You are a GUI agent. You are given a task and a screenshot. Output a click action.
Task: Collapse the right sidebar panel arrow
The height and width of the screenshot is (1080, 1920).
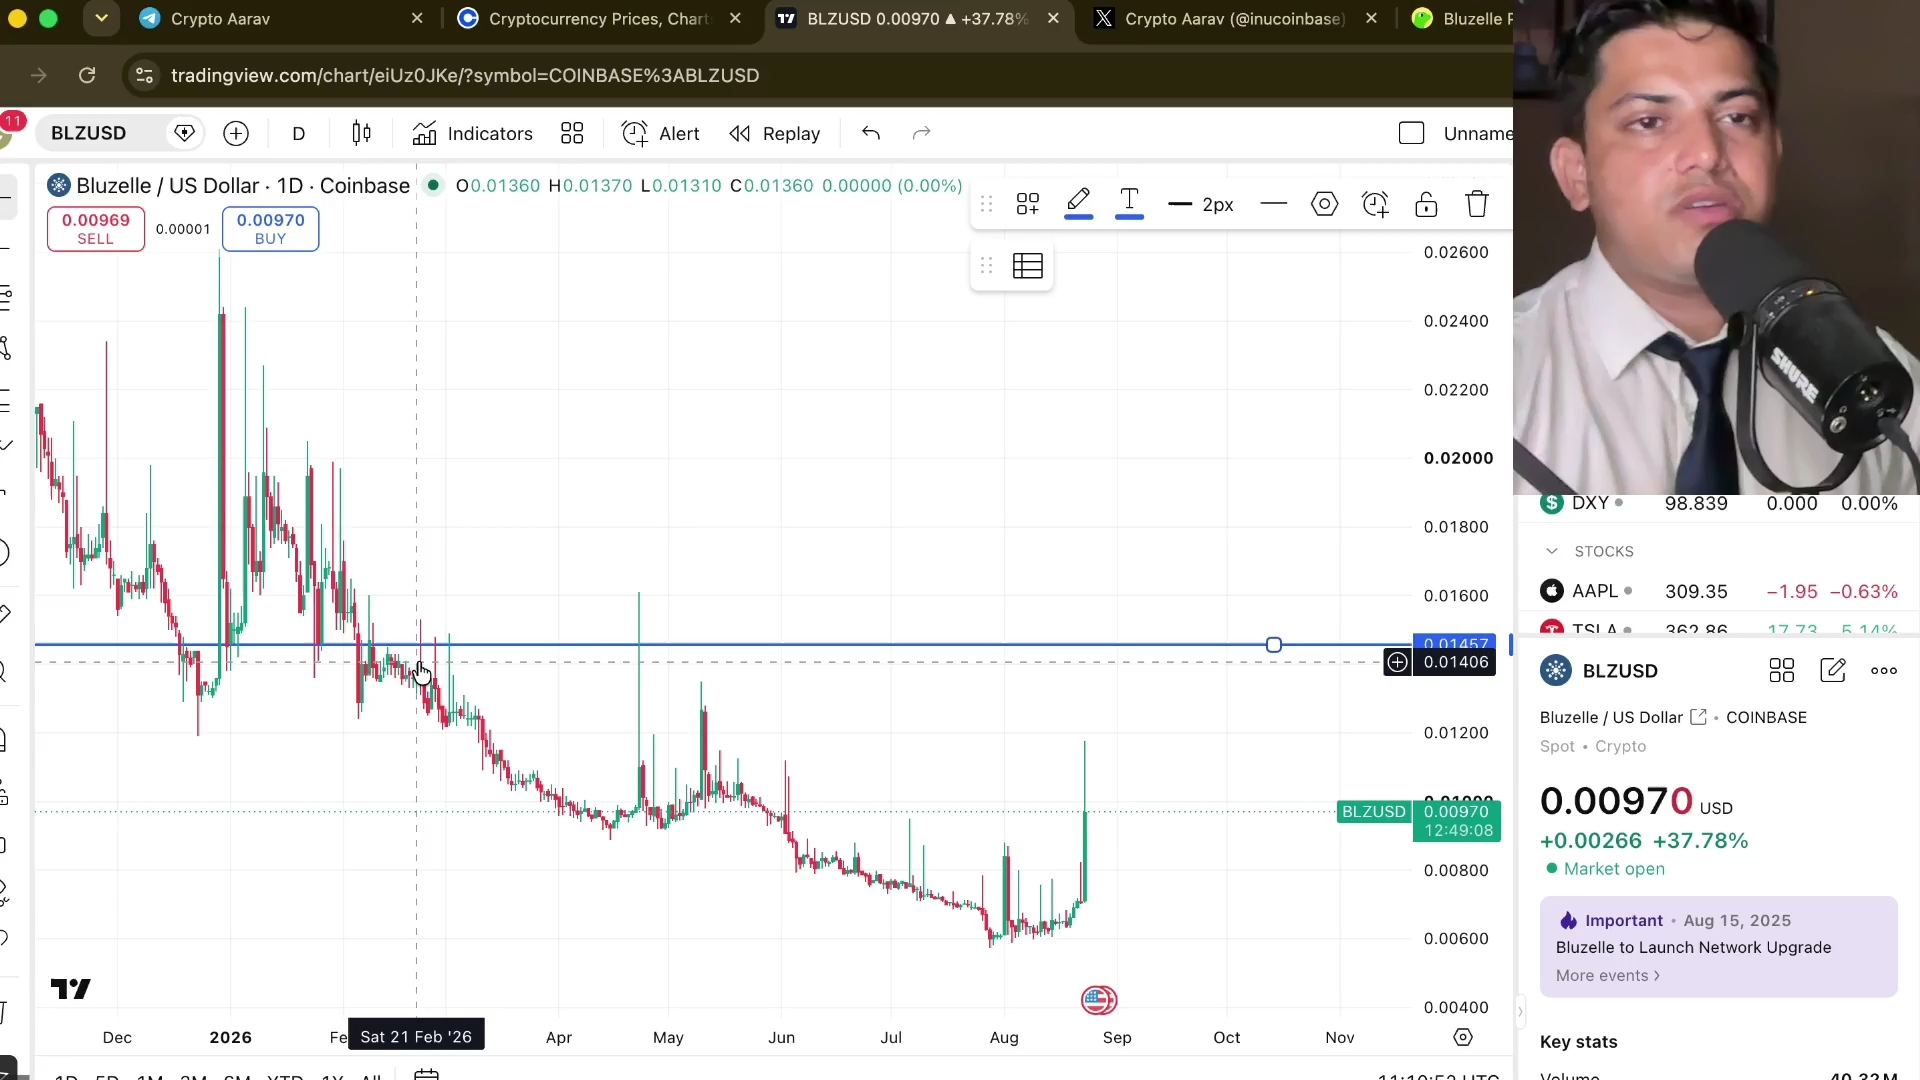coord(1520,1011)
